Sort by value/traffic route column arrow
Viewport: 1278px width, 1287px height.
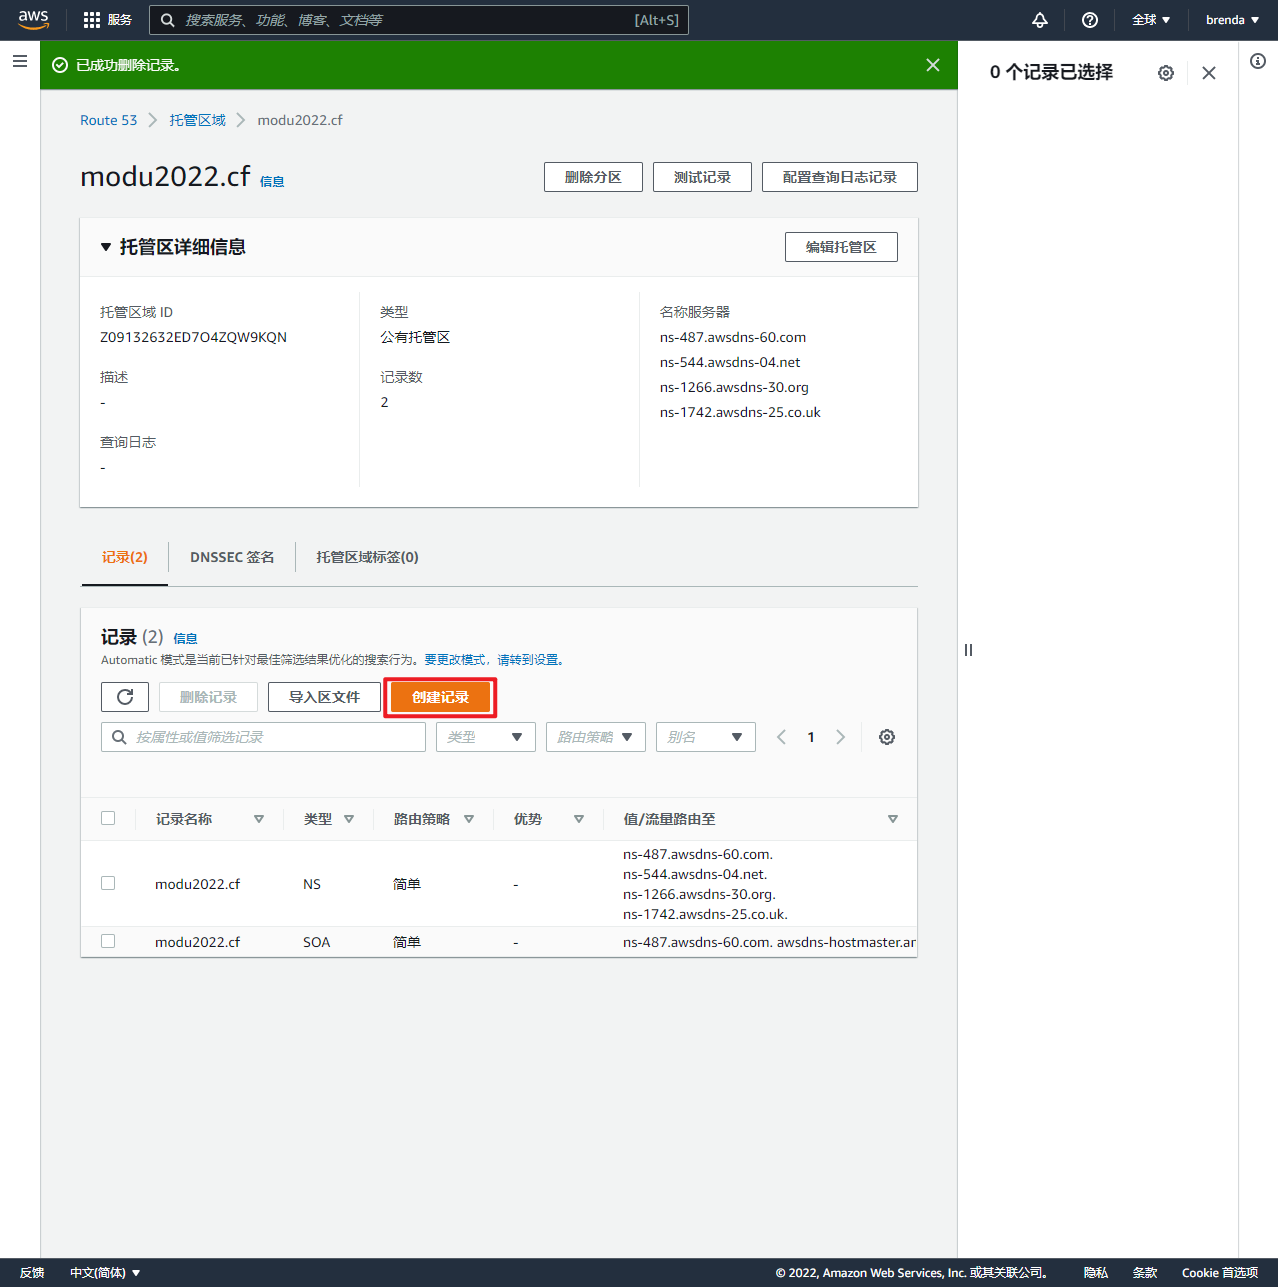(893, 819)
